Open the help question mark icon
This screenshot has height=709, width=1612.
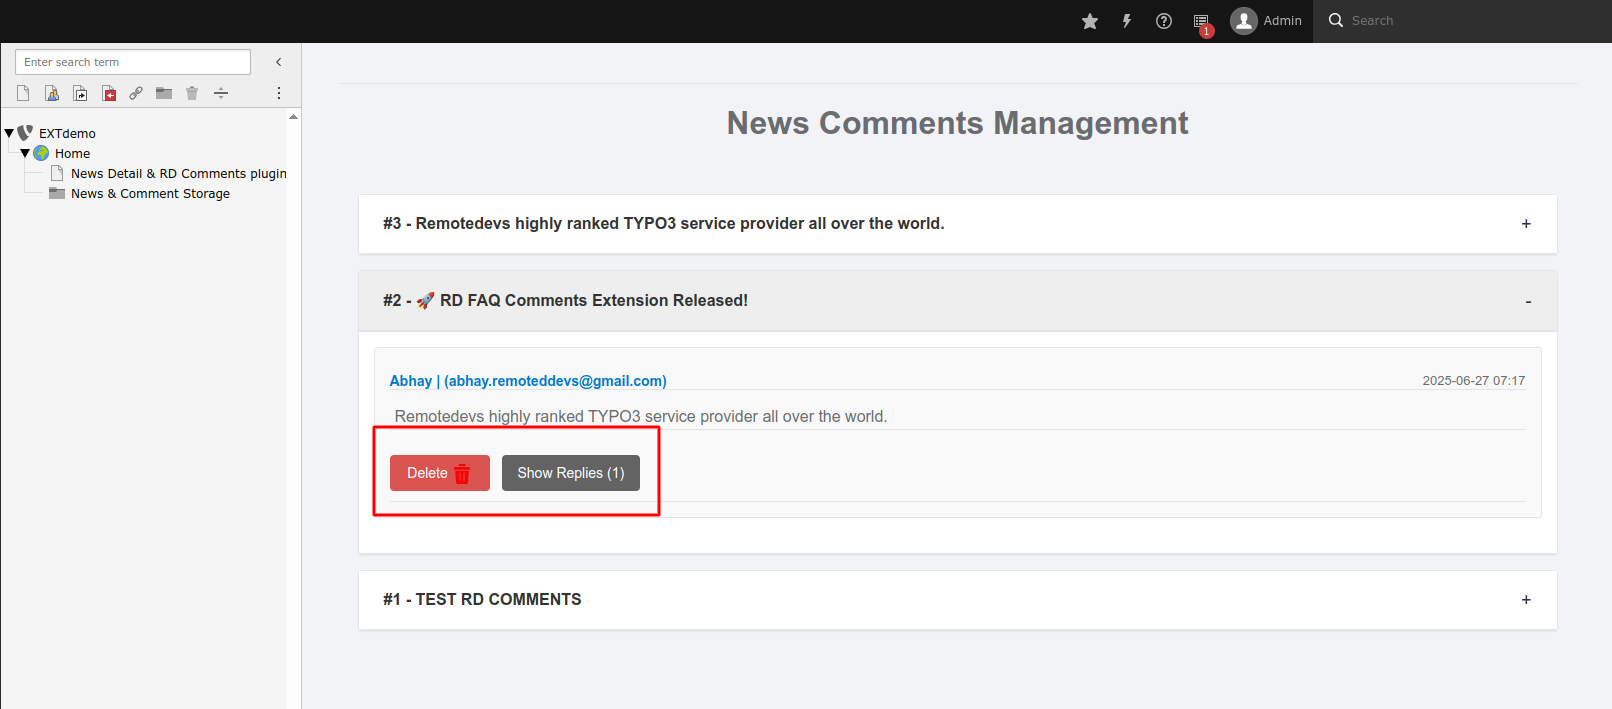tap(1164, 21)
